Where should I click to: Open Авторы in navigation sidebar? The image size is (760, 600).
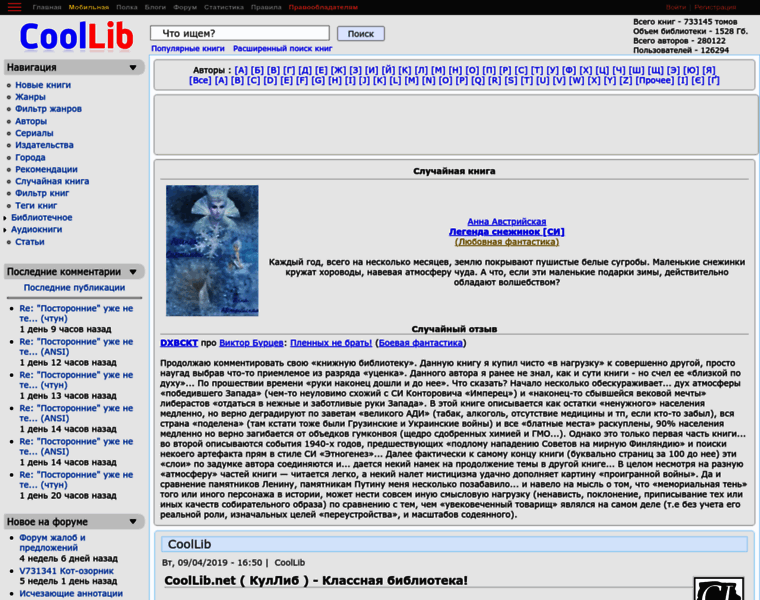point(31,121)
